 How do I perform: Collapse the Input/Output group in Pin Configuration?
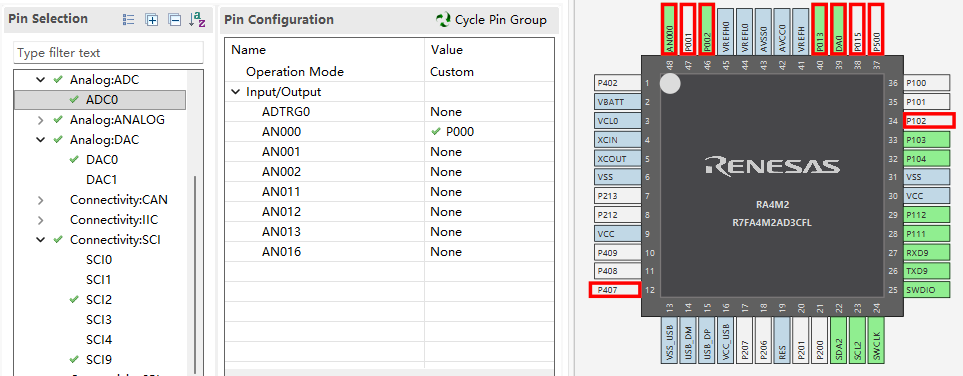(x=235, y=92)
